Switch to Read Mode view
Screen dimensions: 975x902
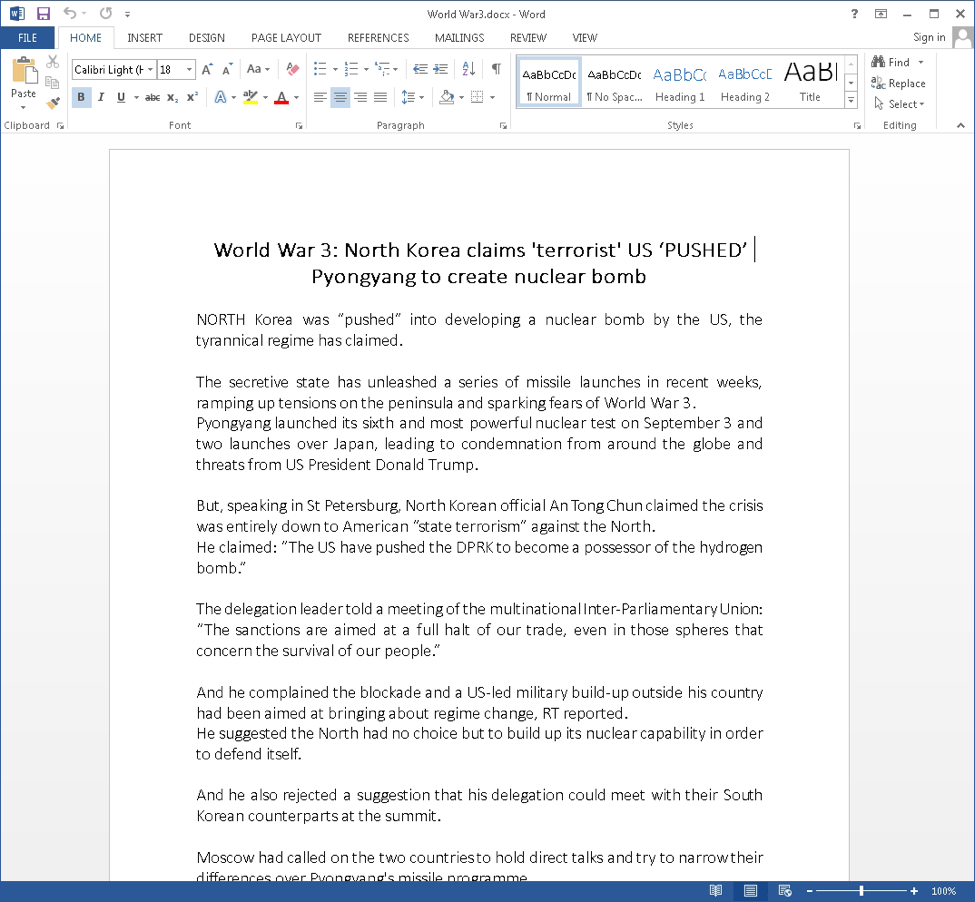pos(716,891)
